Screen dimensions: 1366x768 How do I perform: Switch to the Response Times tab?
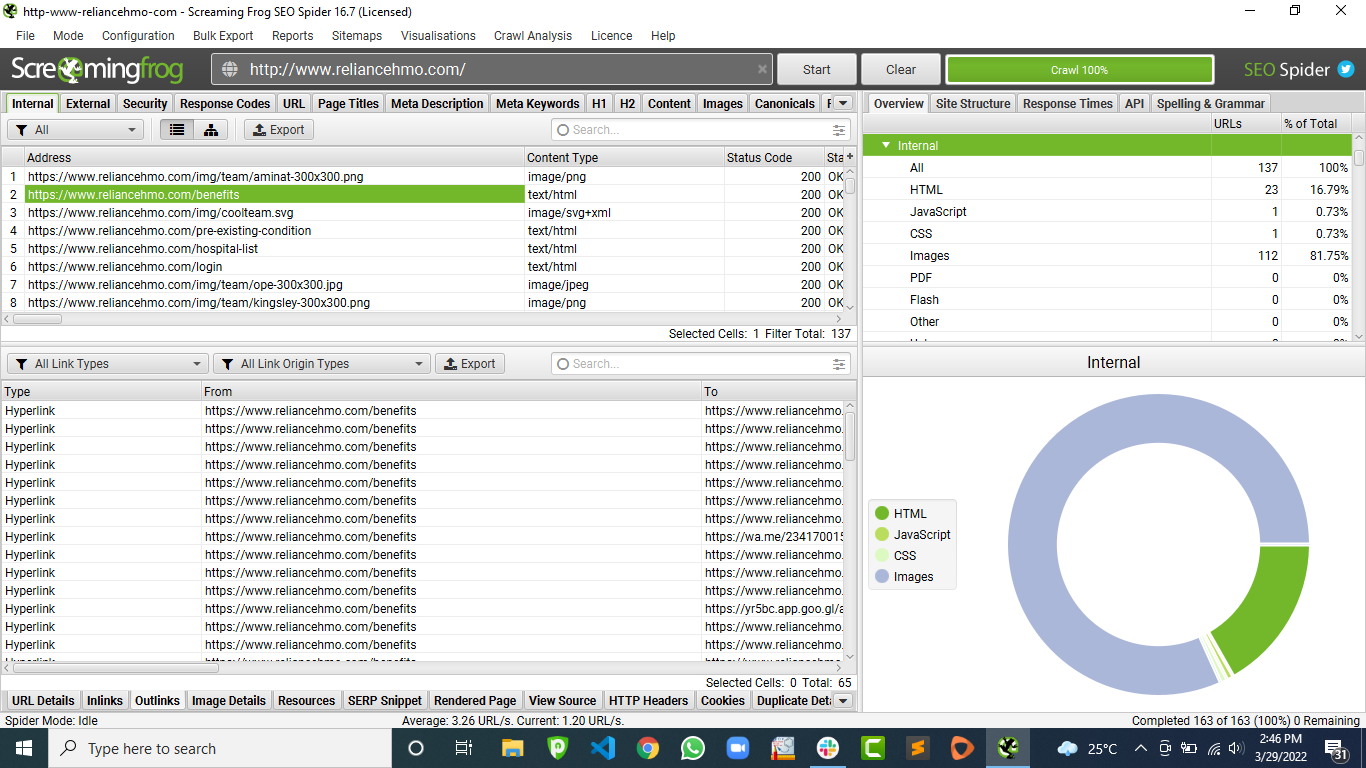(x=1068, y=103)
